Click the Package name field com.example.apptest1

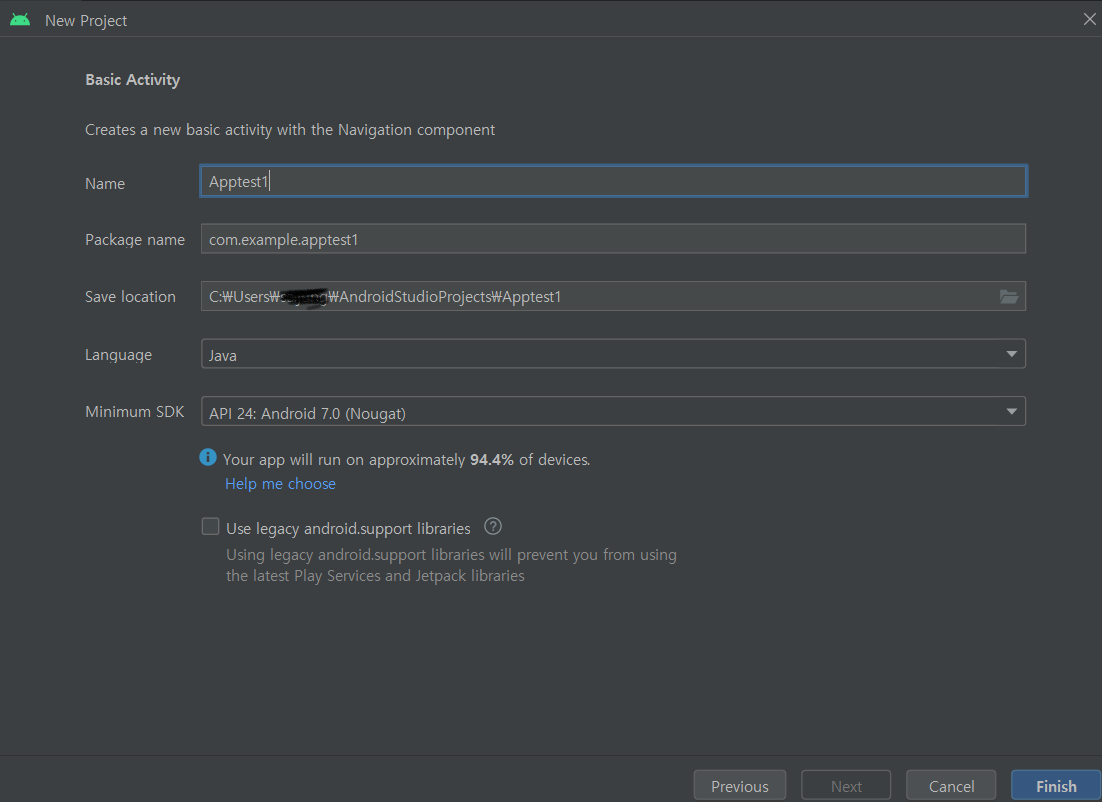tap(613, 239)
